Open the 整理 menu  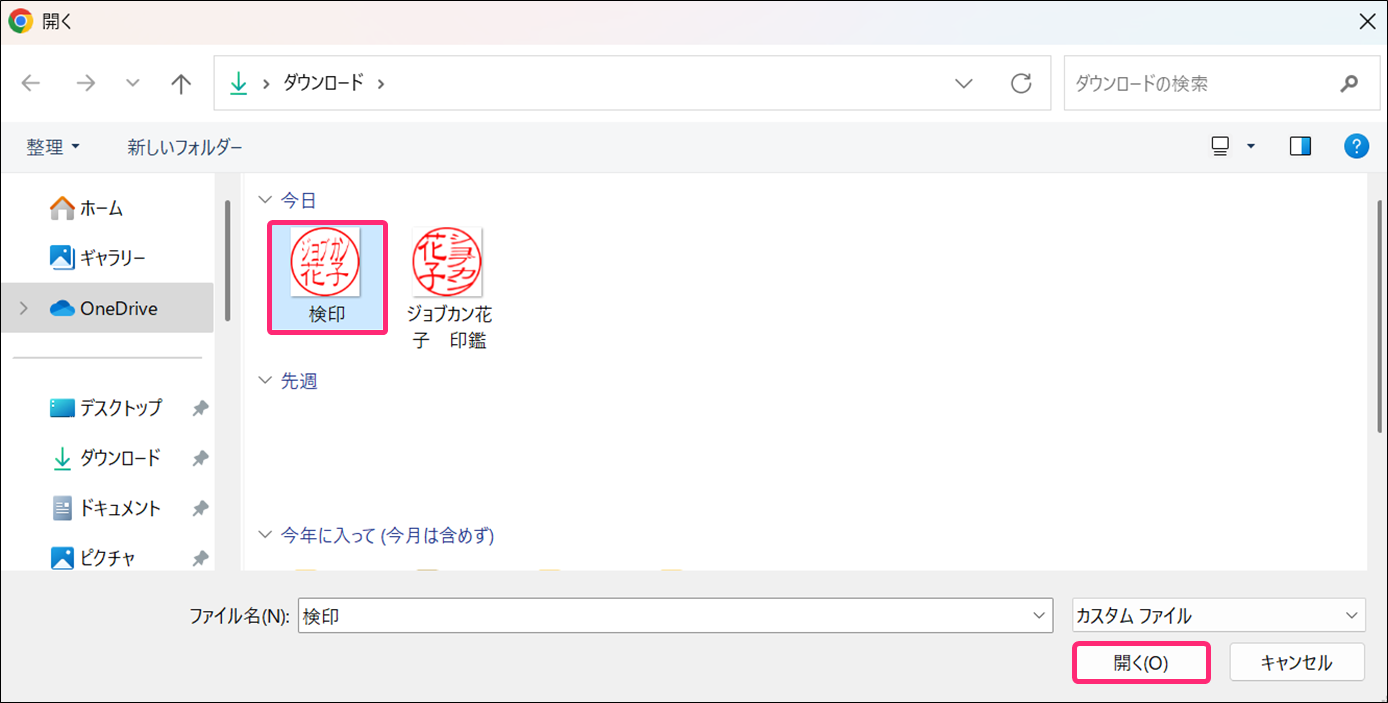(53, 147)
